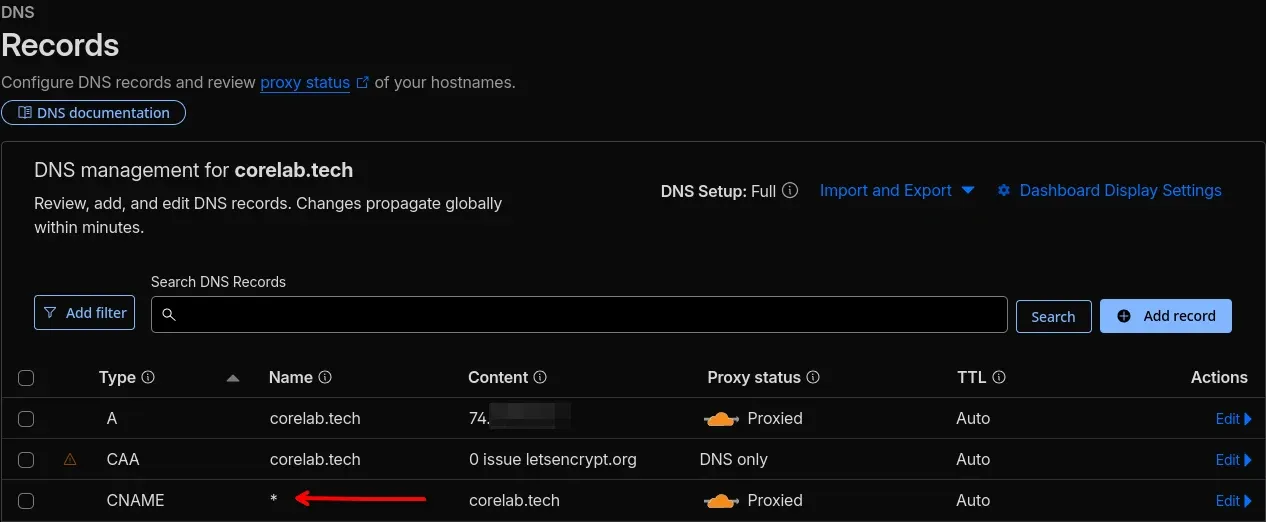Open the DNS documentation button
1266x522 pixels.
[x=94, y=113]
